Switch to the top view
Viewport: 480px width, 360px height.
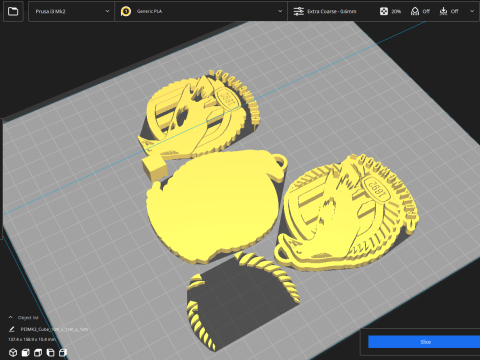(38, 352)
